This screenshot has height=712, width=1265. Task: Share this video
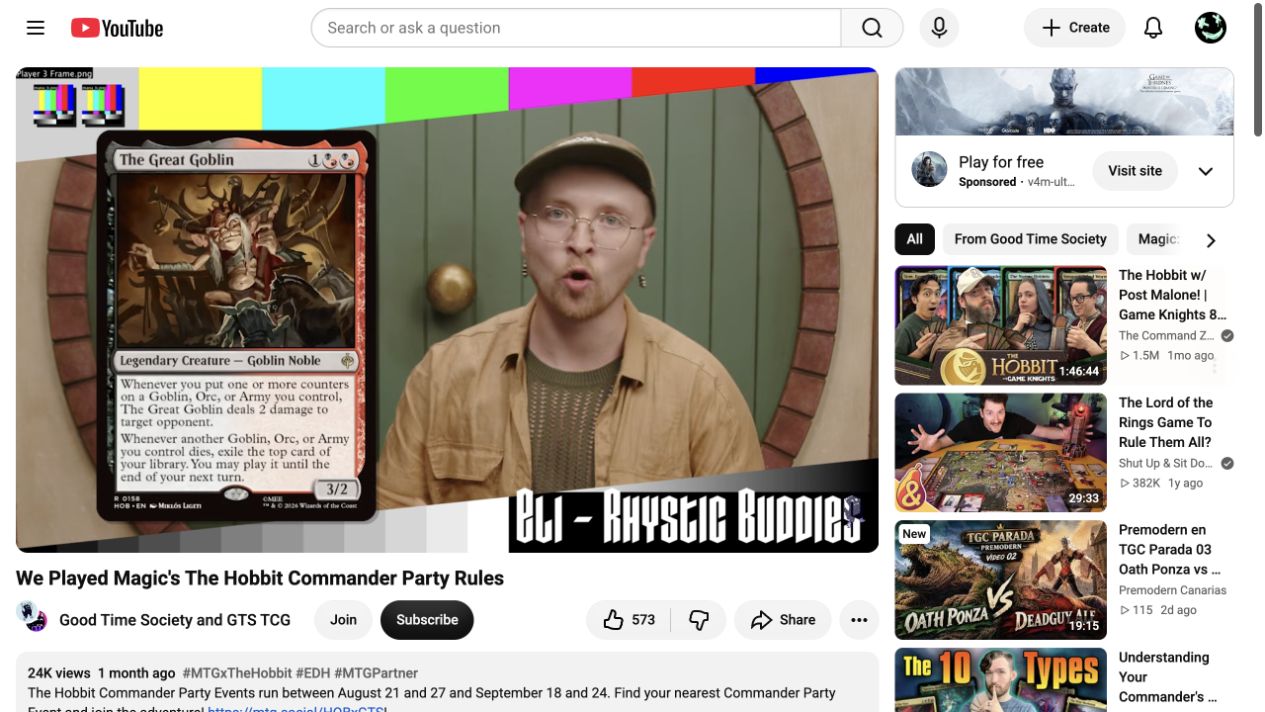[783, 620]
